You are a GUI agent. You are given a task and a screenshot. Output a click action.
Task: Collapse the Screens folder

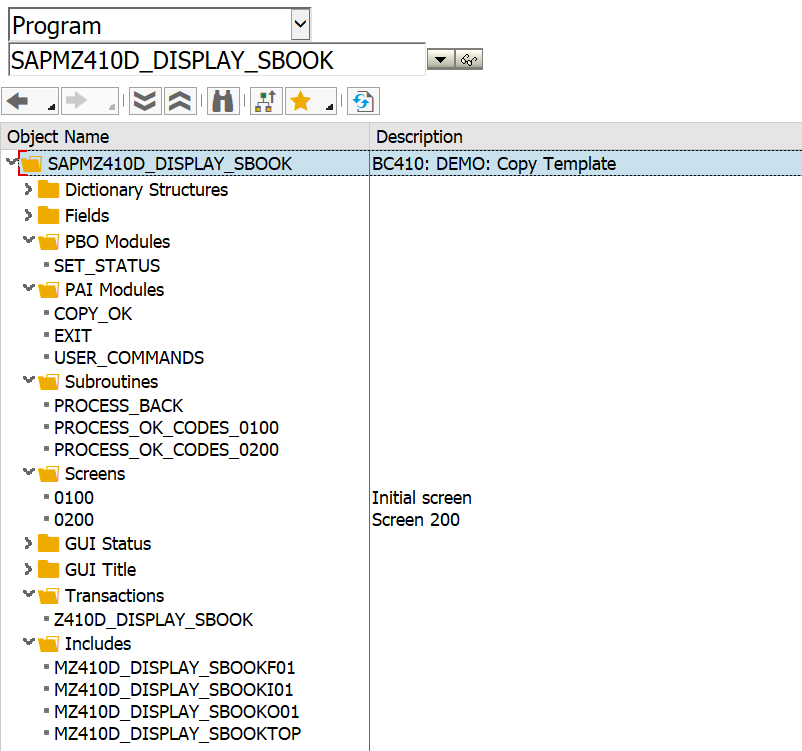[29, 472]
